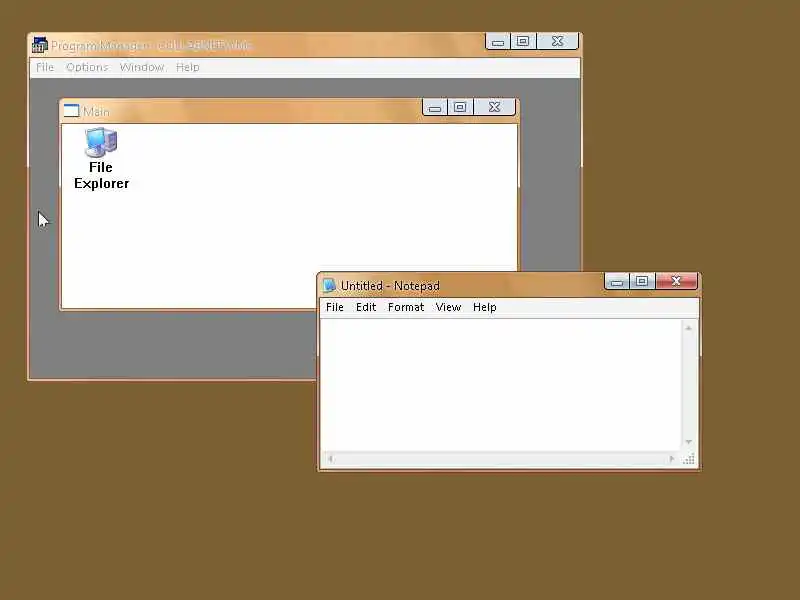The image size is (800, 600).
Task: Minimize the Main group window
Action: pos(435,108)
